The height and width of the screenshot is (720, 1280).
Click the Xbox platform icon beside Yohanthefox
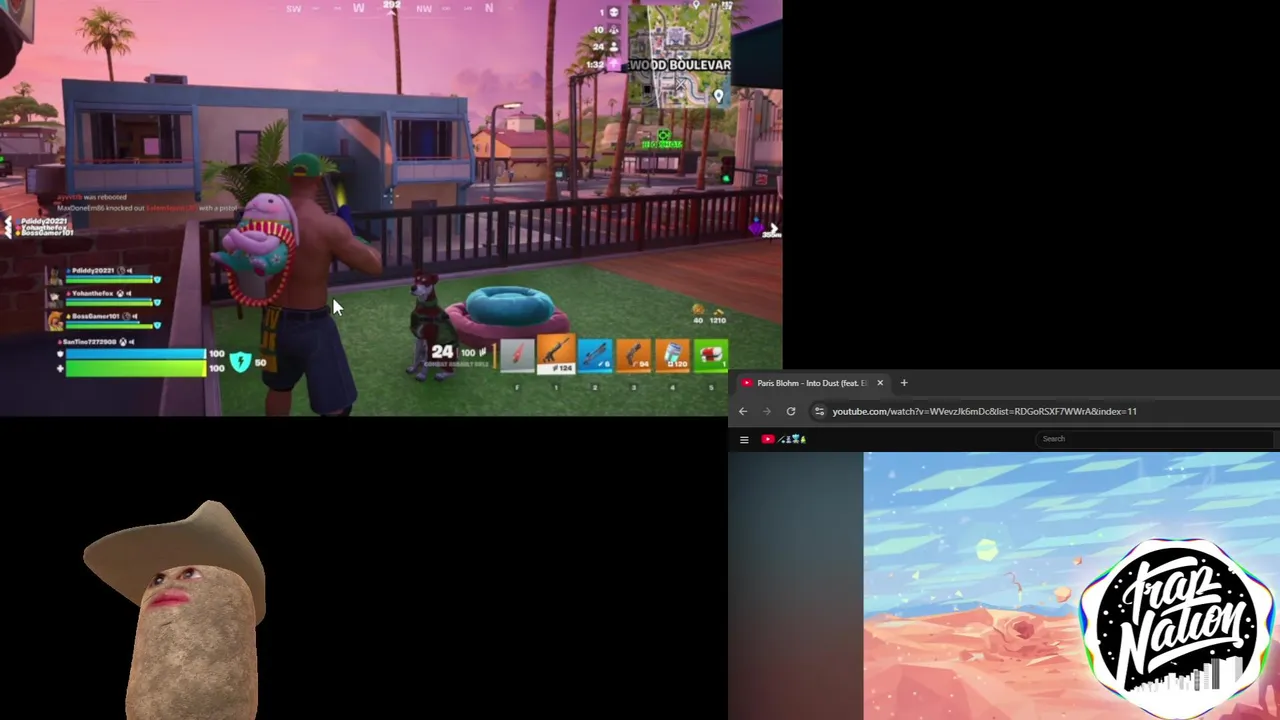(x=120, y=294)
